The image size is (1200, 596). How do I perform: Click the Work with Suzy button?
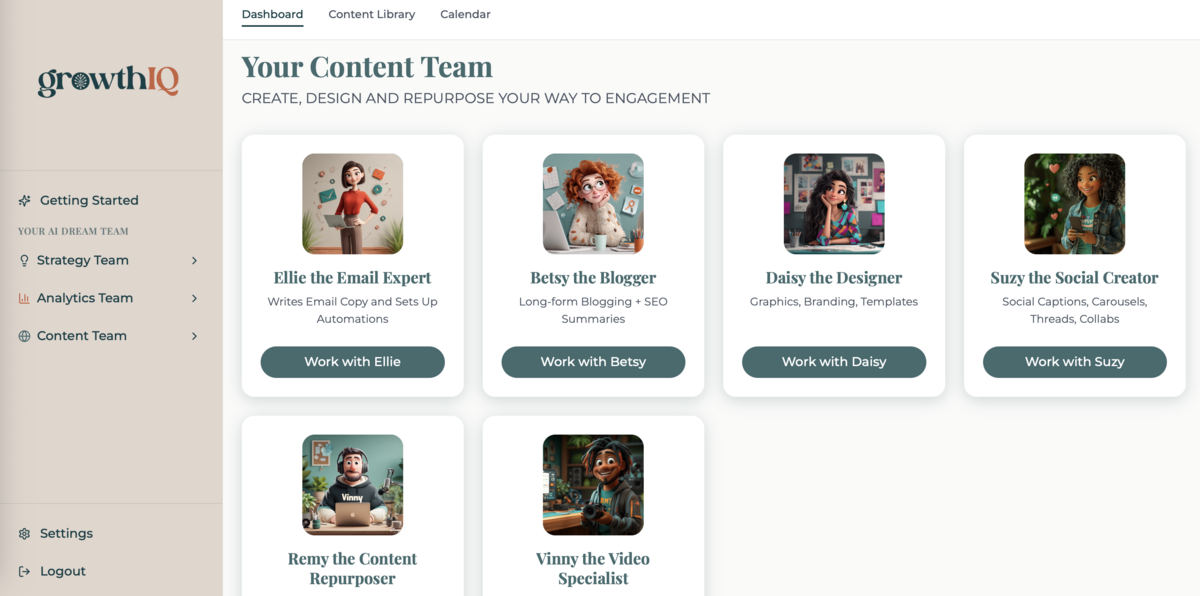click(x=1074, y=362)
